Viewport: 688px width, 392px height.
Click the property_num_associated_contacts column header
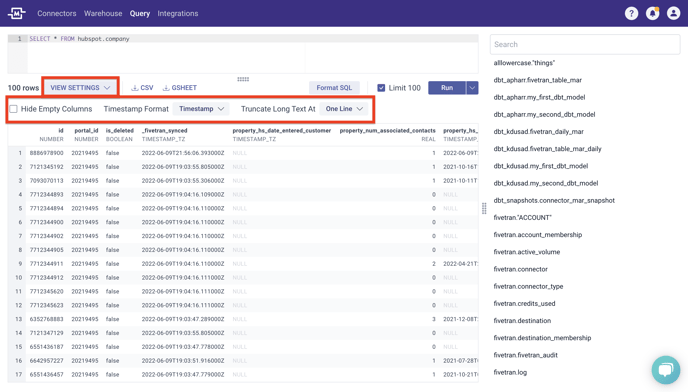[387, 130]
